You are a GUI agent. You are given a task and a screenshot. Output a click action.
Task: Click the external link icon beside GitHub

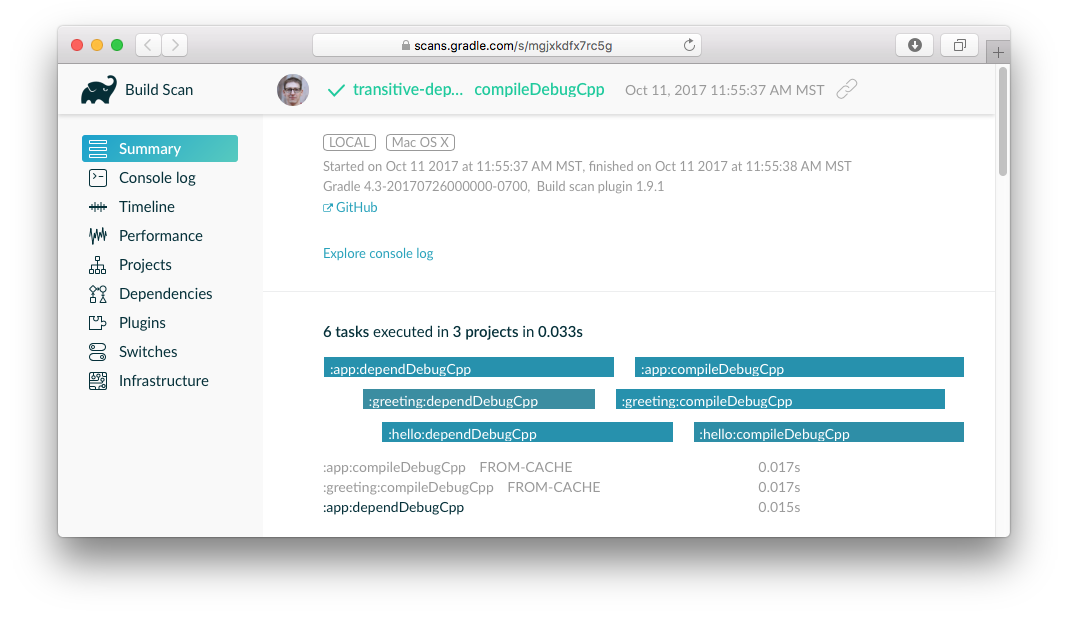tap(328, 208)
